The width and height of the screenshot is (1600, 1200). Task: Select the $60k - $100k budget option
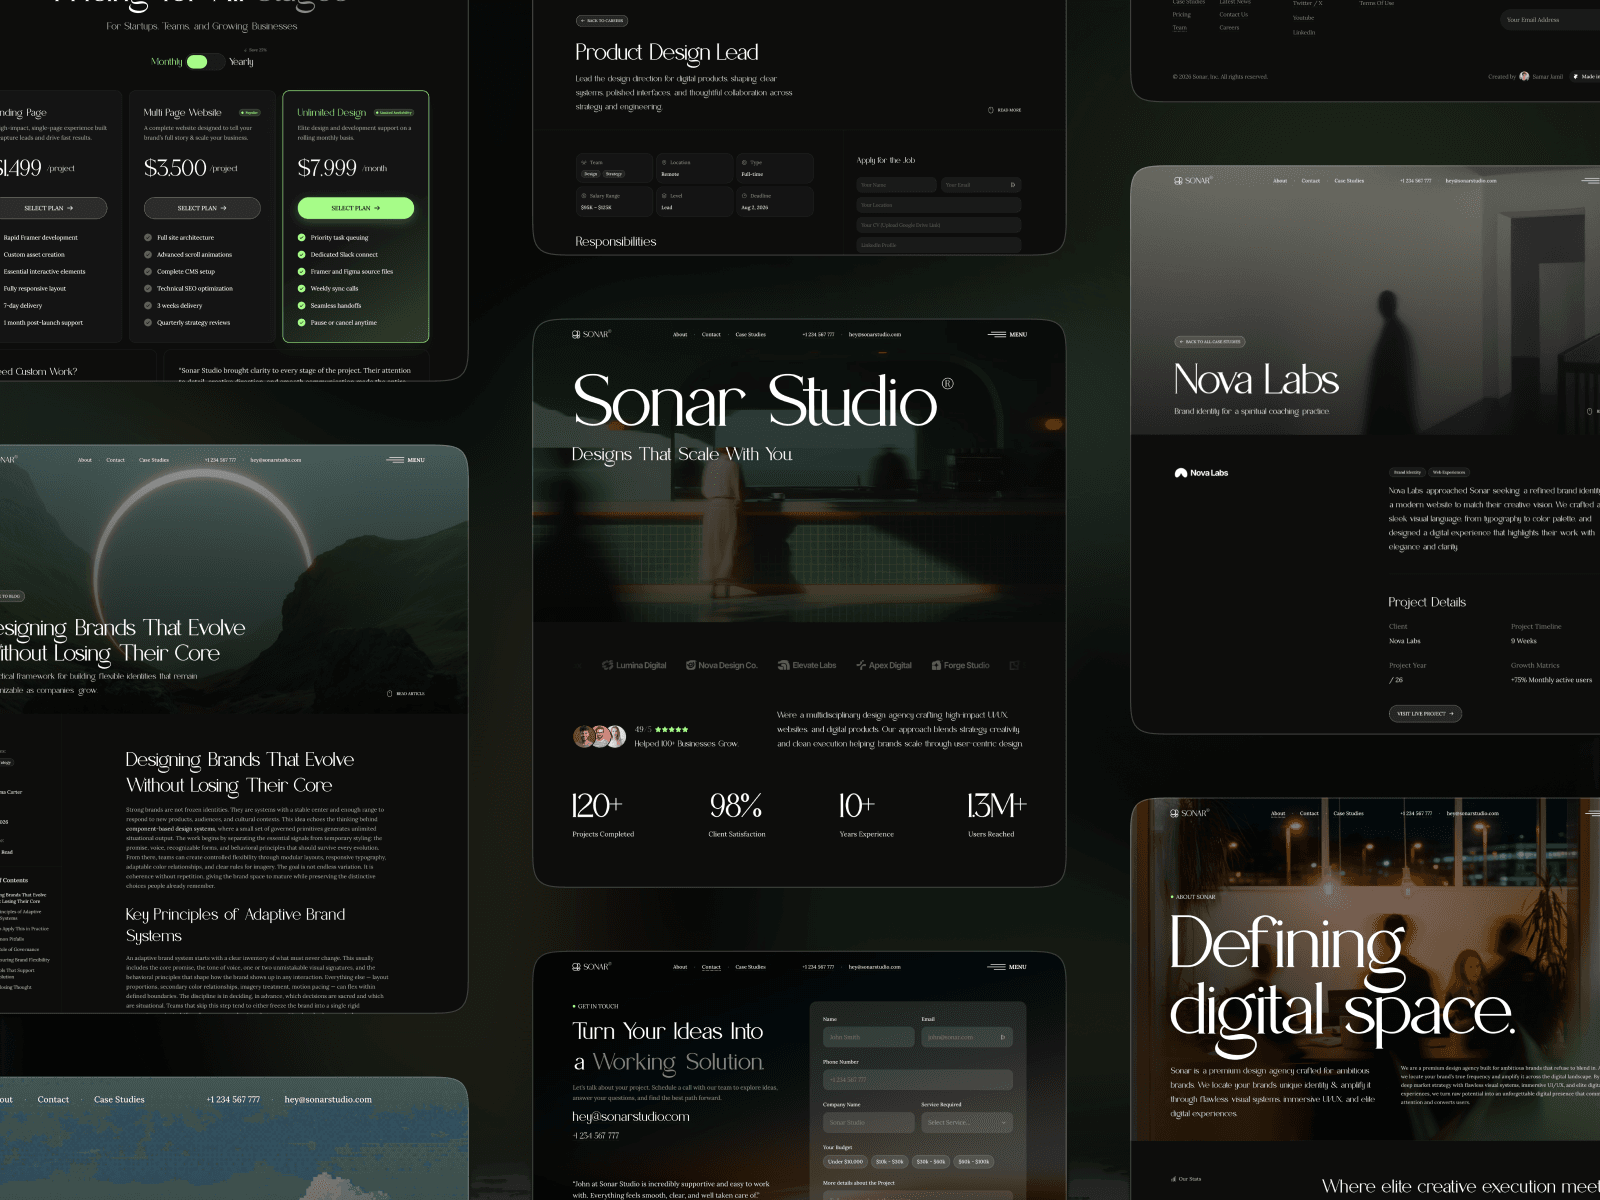coord(973,1162)
